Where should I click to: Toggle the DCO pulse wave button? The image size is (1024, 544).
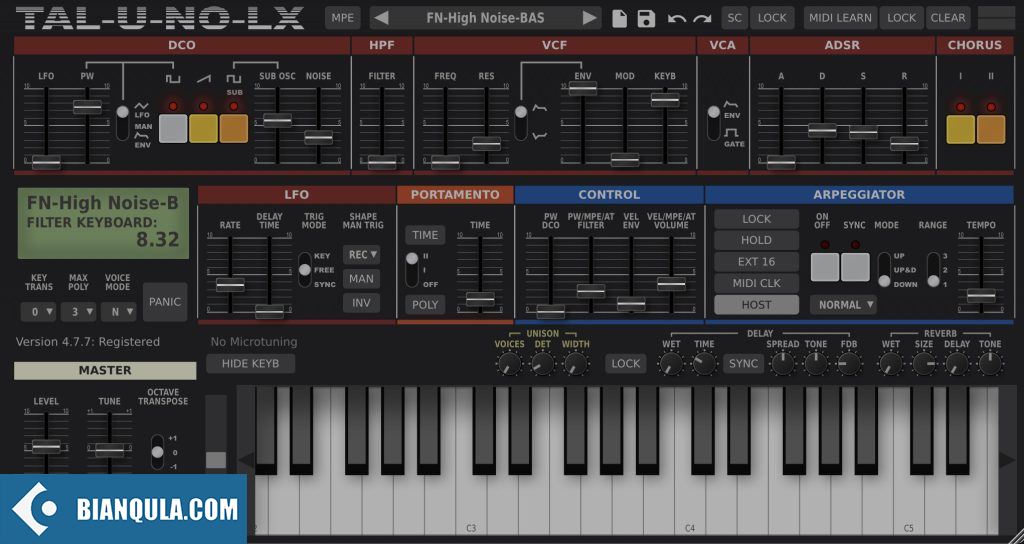173,129
